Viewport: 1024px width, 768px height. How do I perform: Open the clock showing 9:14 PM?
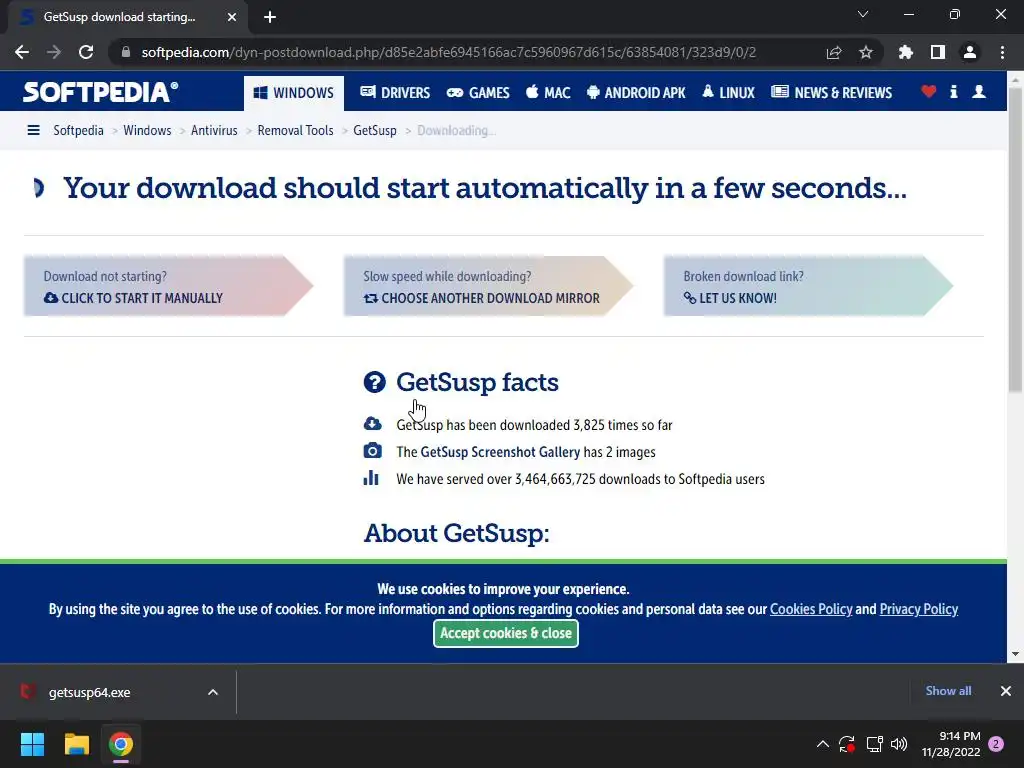[951, 744]
